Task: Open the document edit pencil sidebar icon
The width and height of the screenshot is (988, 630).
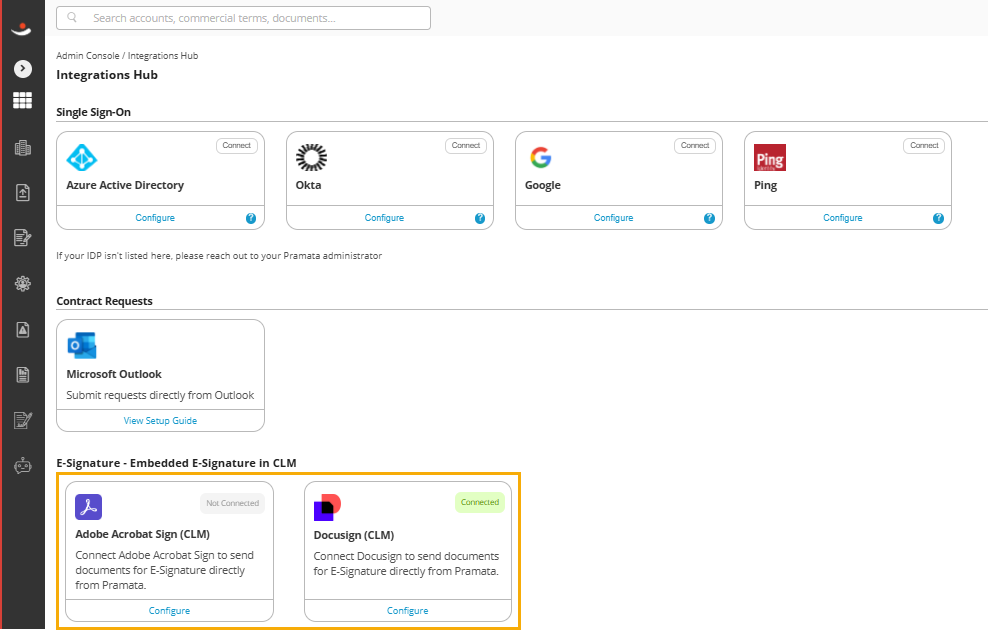Action: click(23, 238)
